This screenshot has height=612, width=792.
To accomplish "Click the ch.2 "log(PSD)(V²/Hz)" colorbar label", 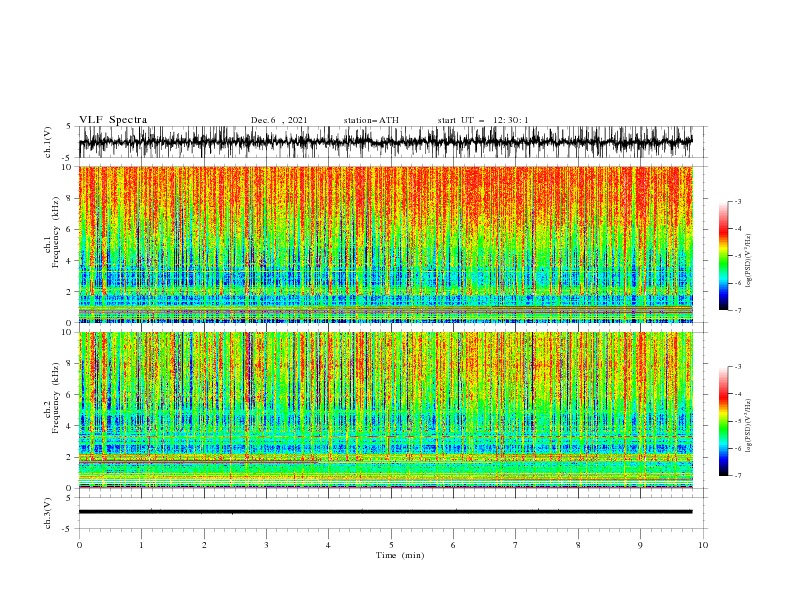I will click(x=749, y=426).
